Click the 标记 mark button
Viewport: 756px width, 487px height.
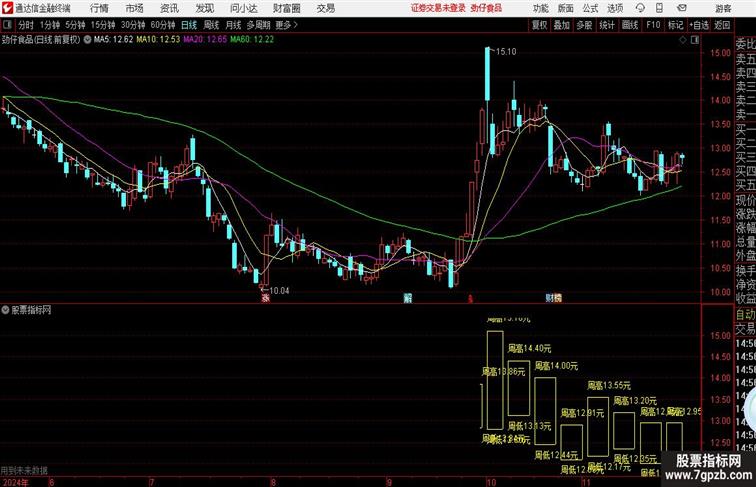675,25
